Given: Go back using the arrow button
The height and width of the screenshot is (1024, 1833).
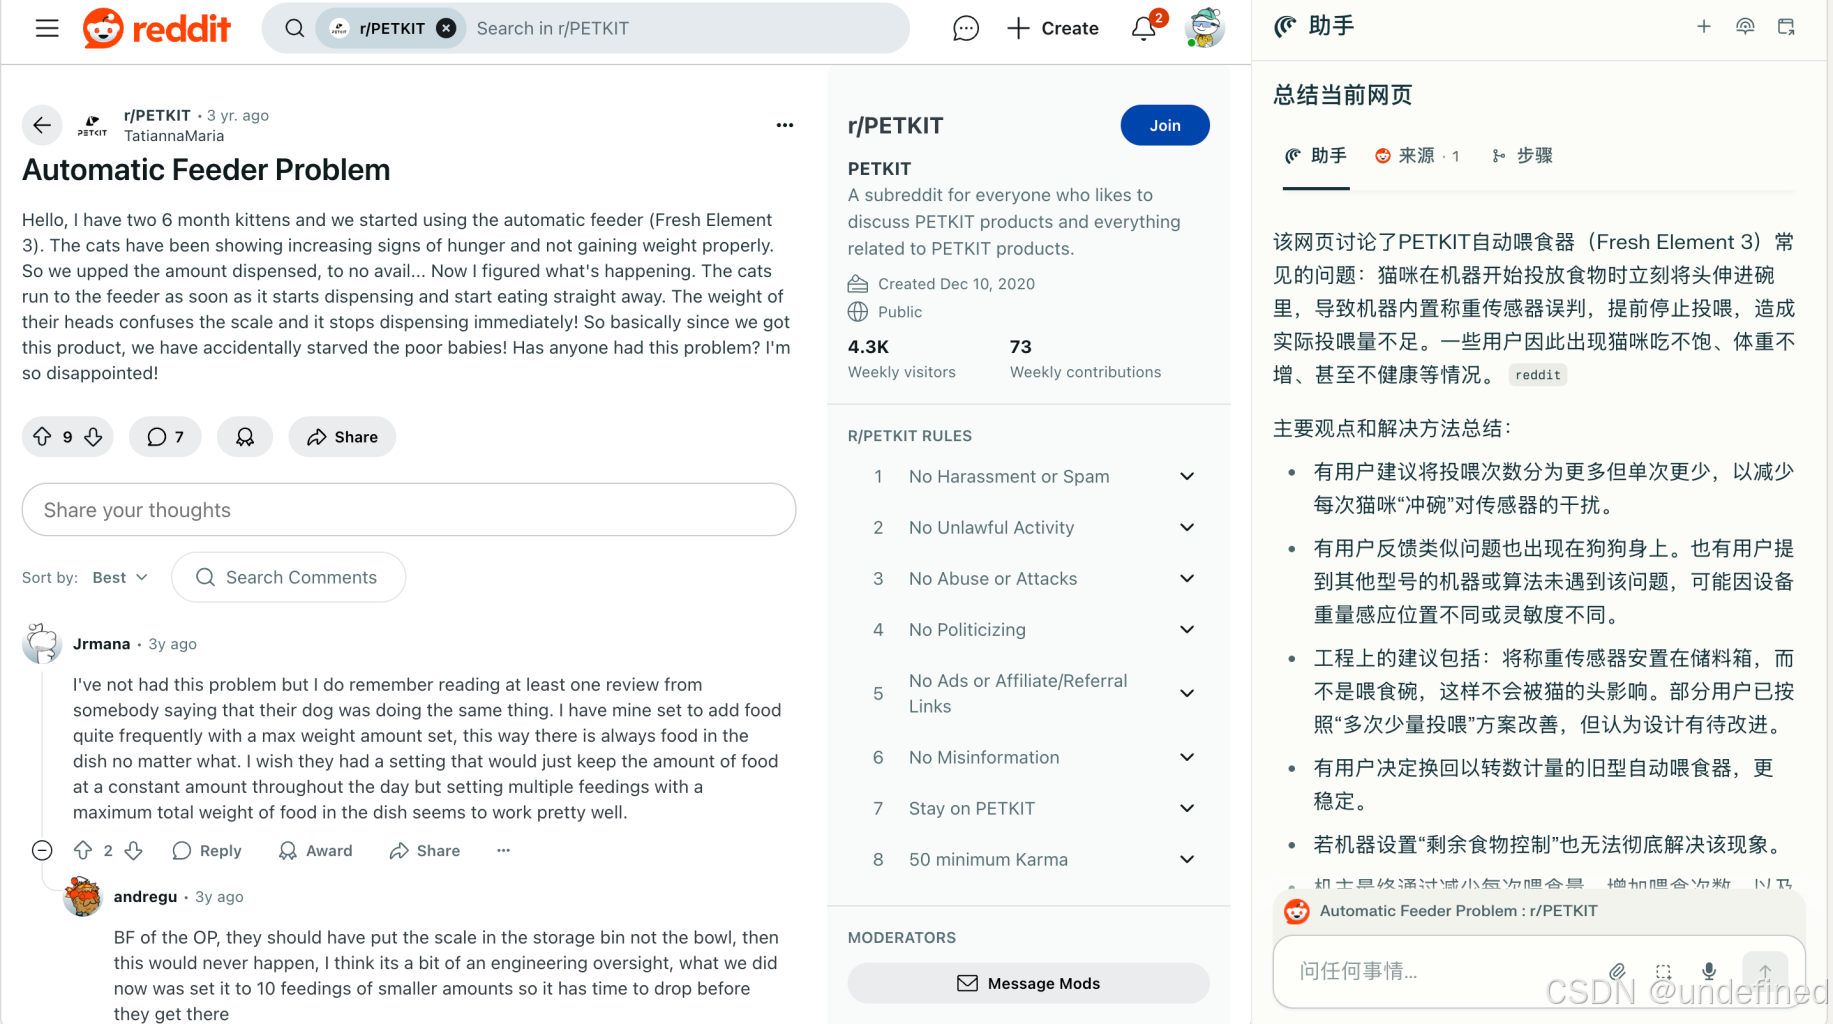Looking at the screenshot, I should tap(42, 125).
